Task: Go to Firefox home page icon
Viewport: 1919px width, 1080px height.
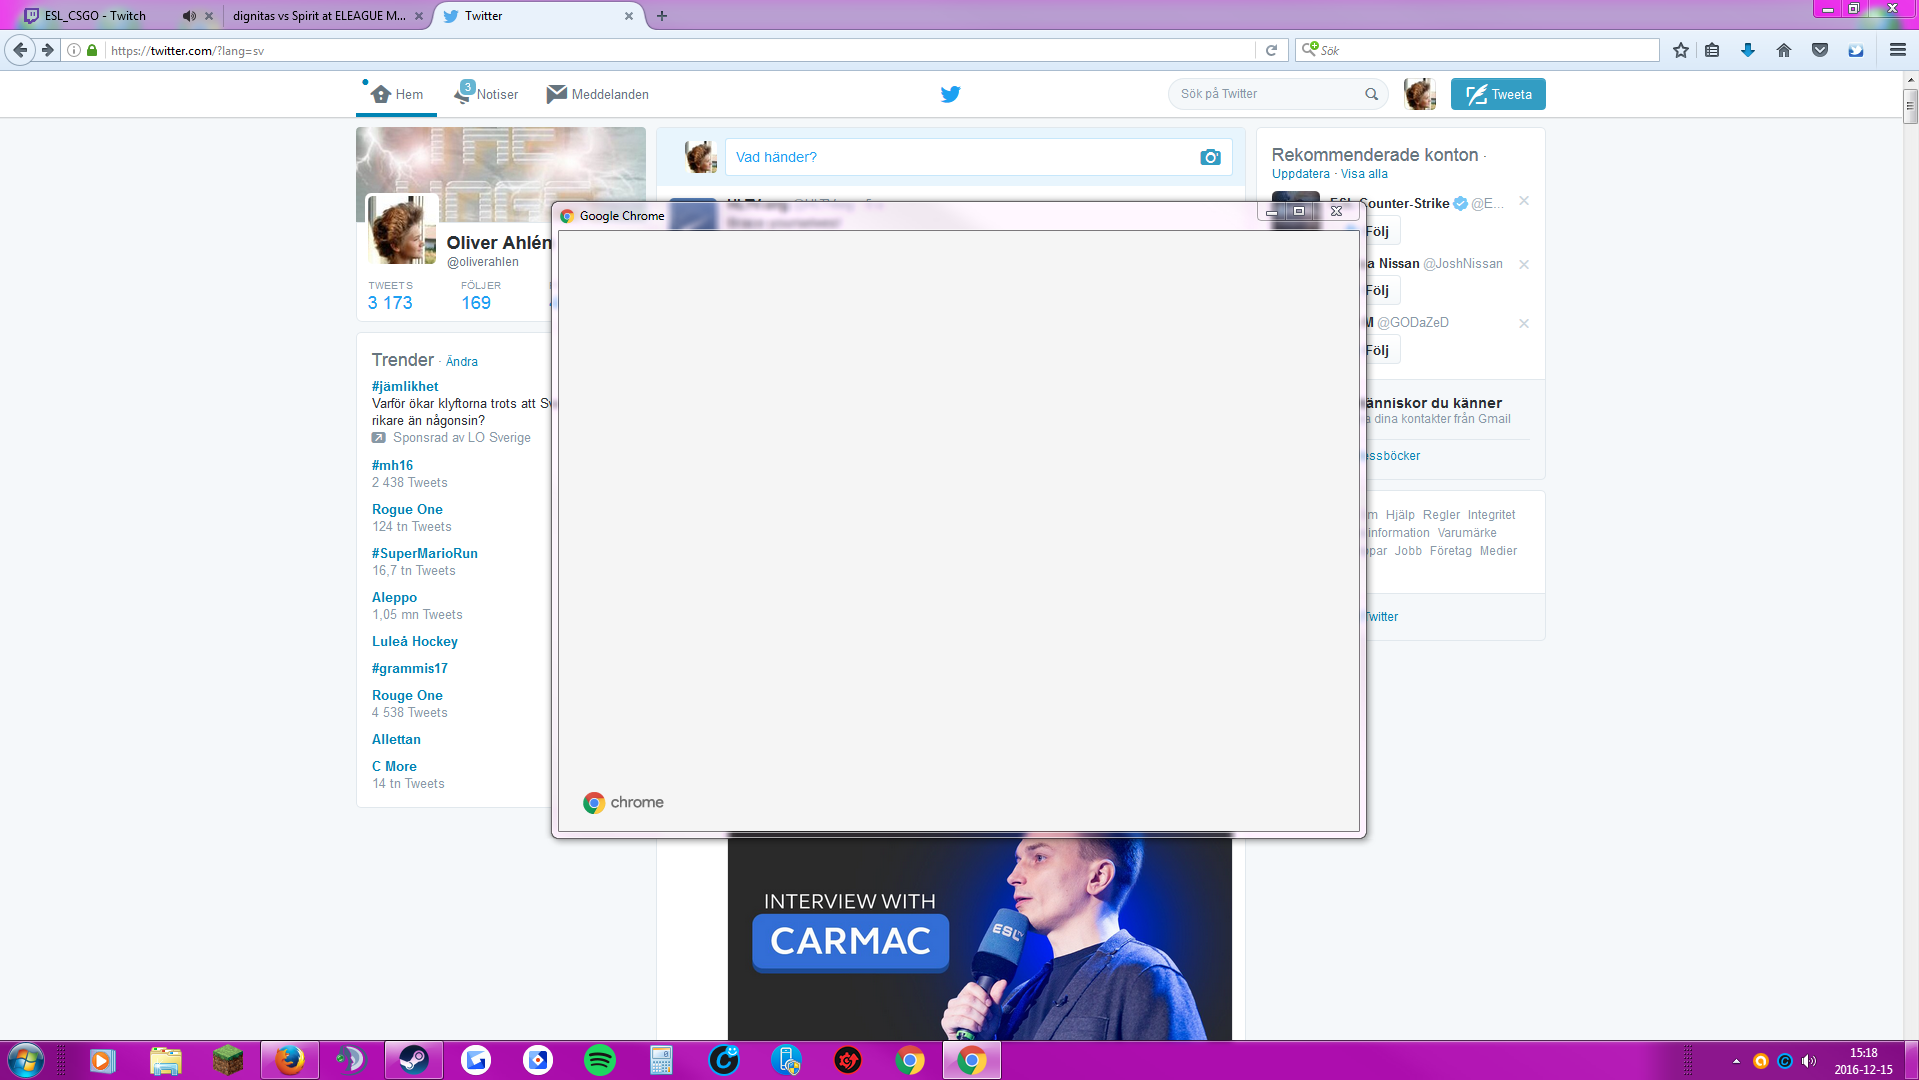Action: [x=1784, y=50]
